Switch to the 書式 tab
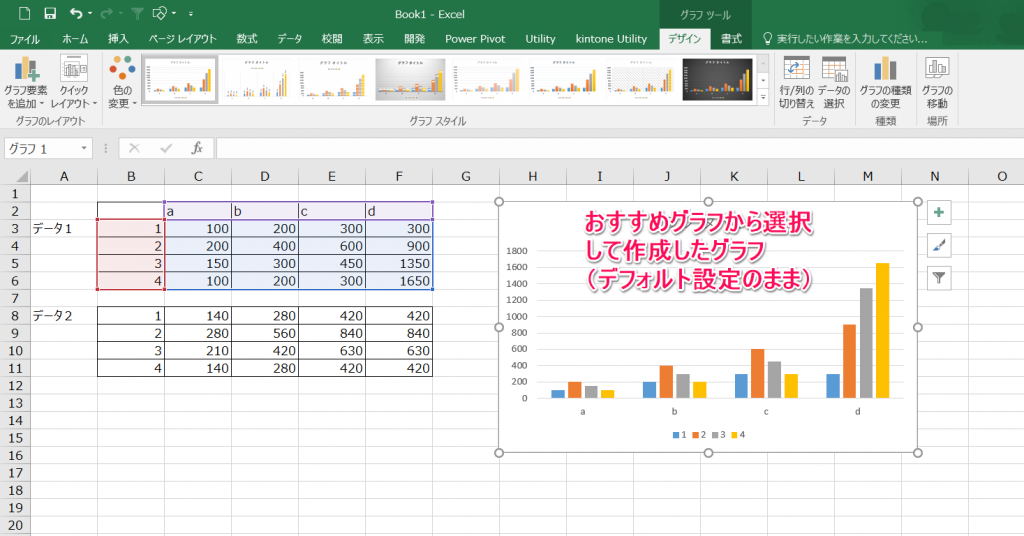 coord(731,39)
